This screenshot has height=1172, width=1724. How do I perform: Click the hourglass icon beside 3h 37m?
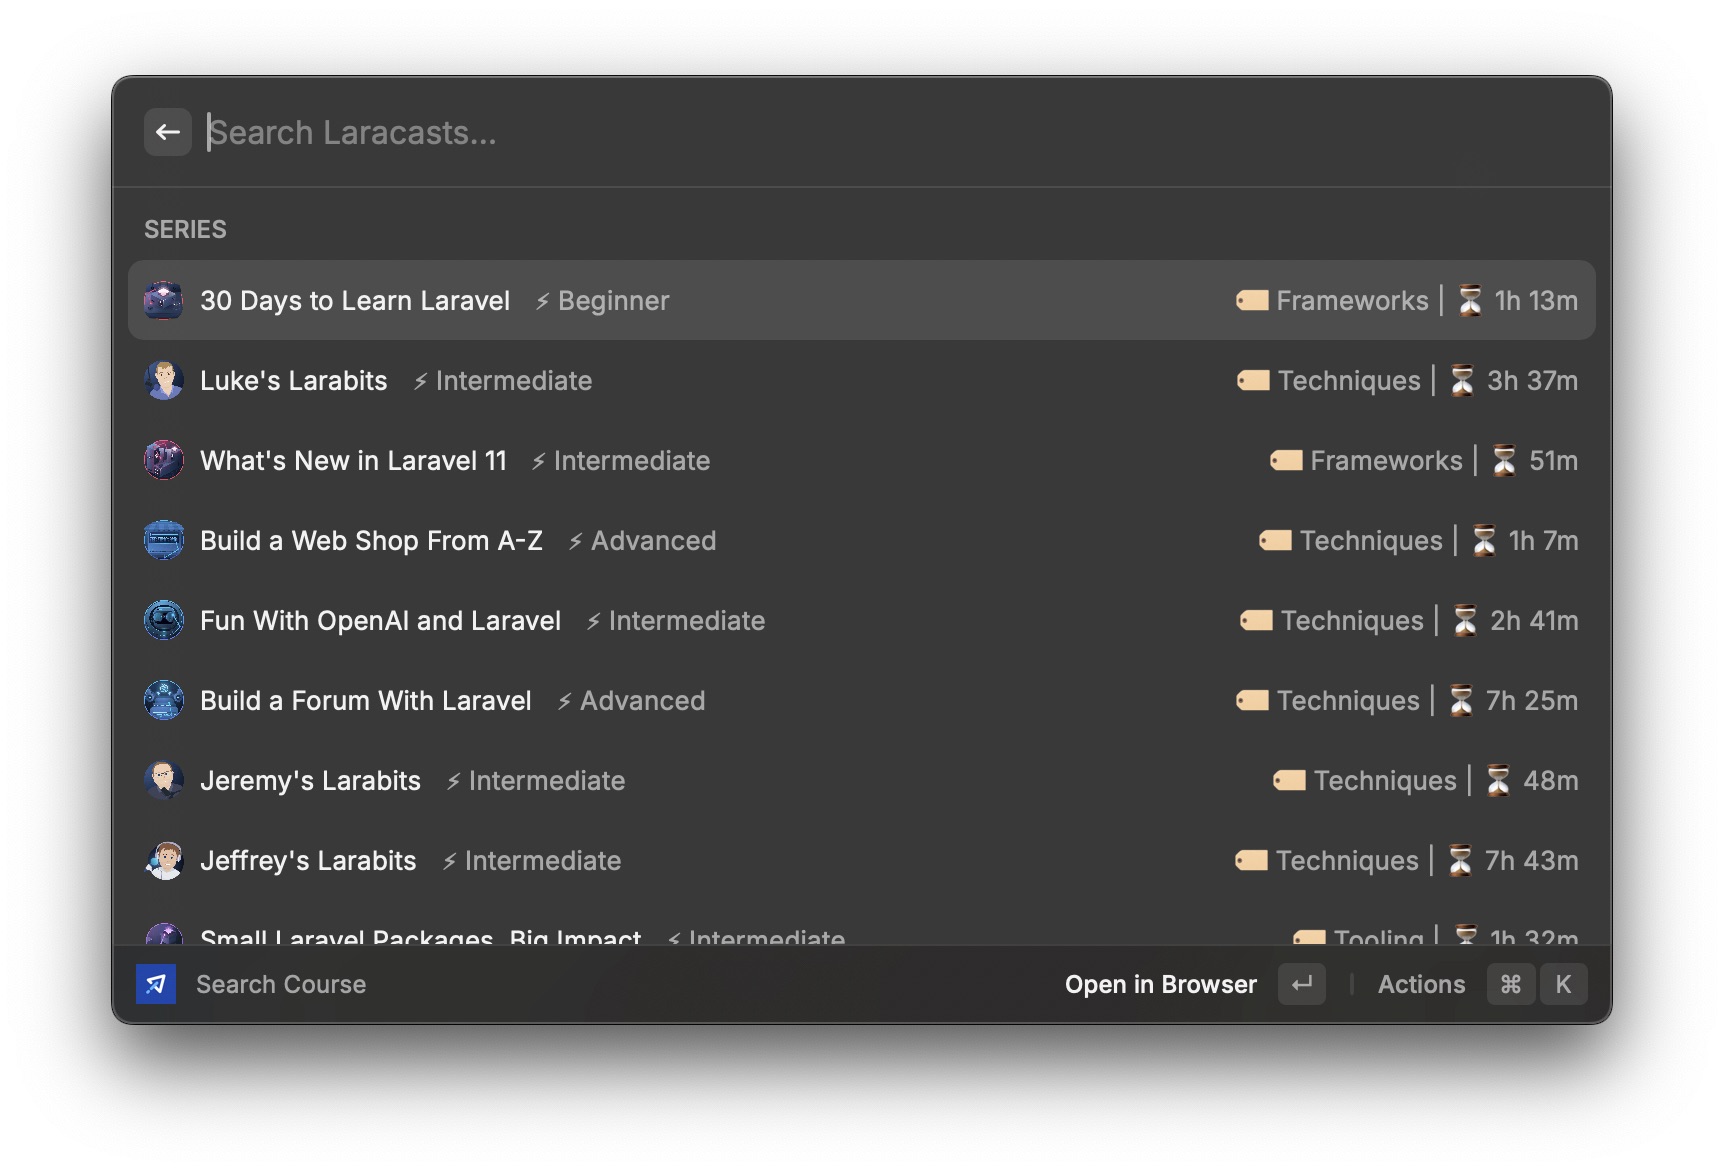point(1462,380)
